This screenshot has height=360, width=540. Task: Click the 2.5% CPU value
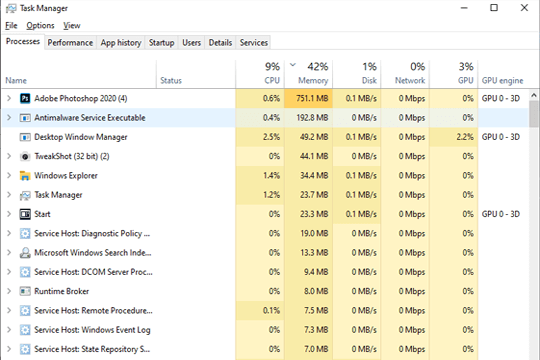tap(271, 137)
